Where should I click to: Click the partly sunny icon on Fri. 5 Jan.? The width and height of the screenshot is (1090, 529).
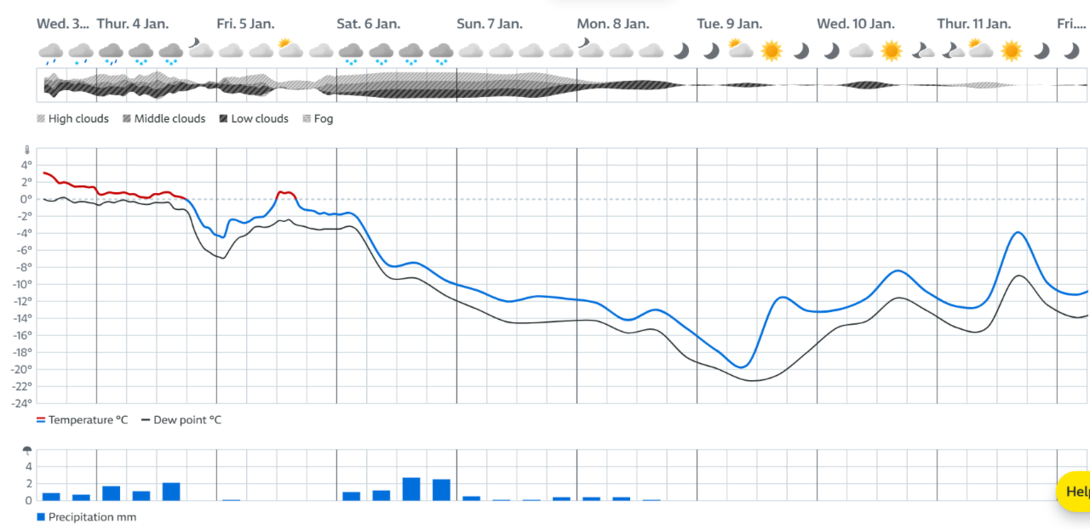point(290,49)
